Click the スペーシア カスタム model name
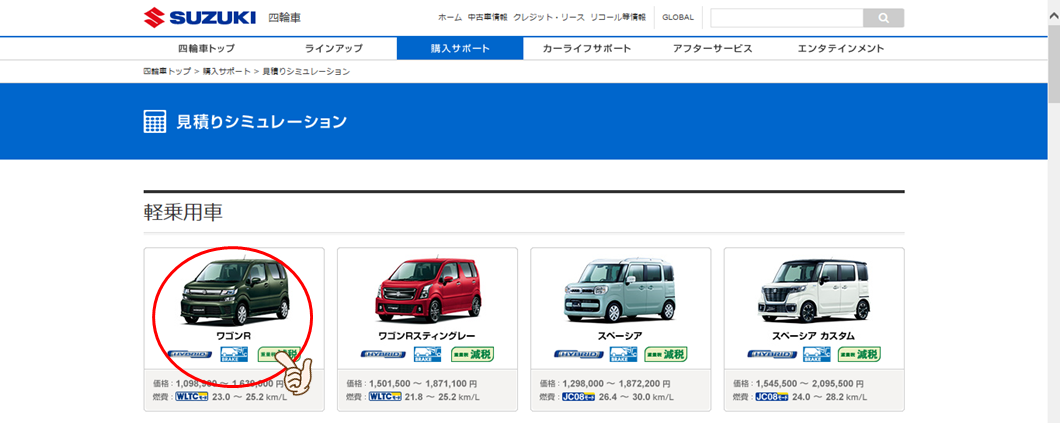This screenshot has width=1060, height=423. [x=814, y=335]
